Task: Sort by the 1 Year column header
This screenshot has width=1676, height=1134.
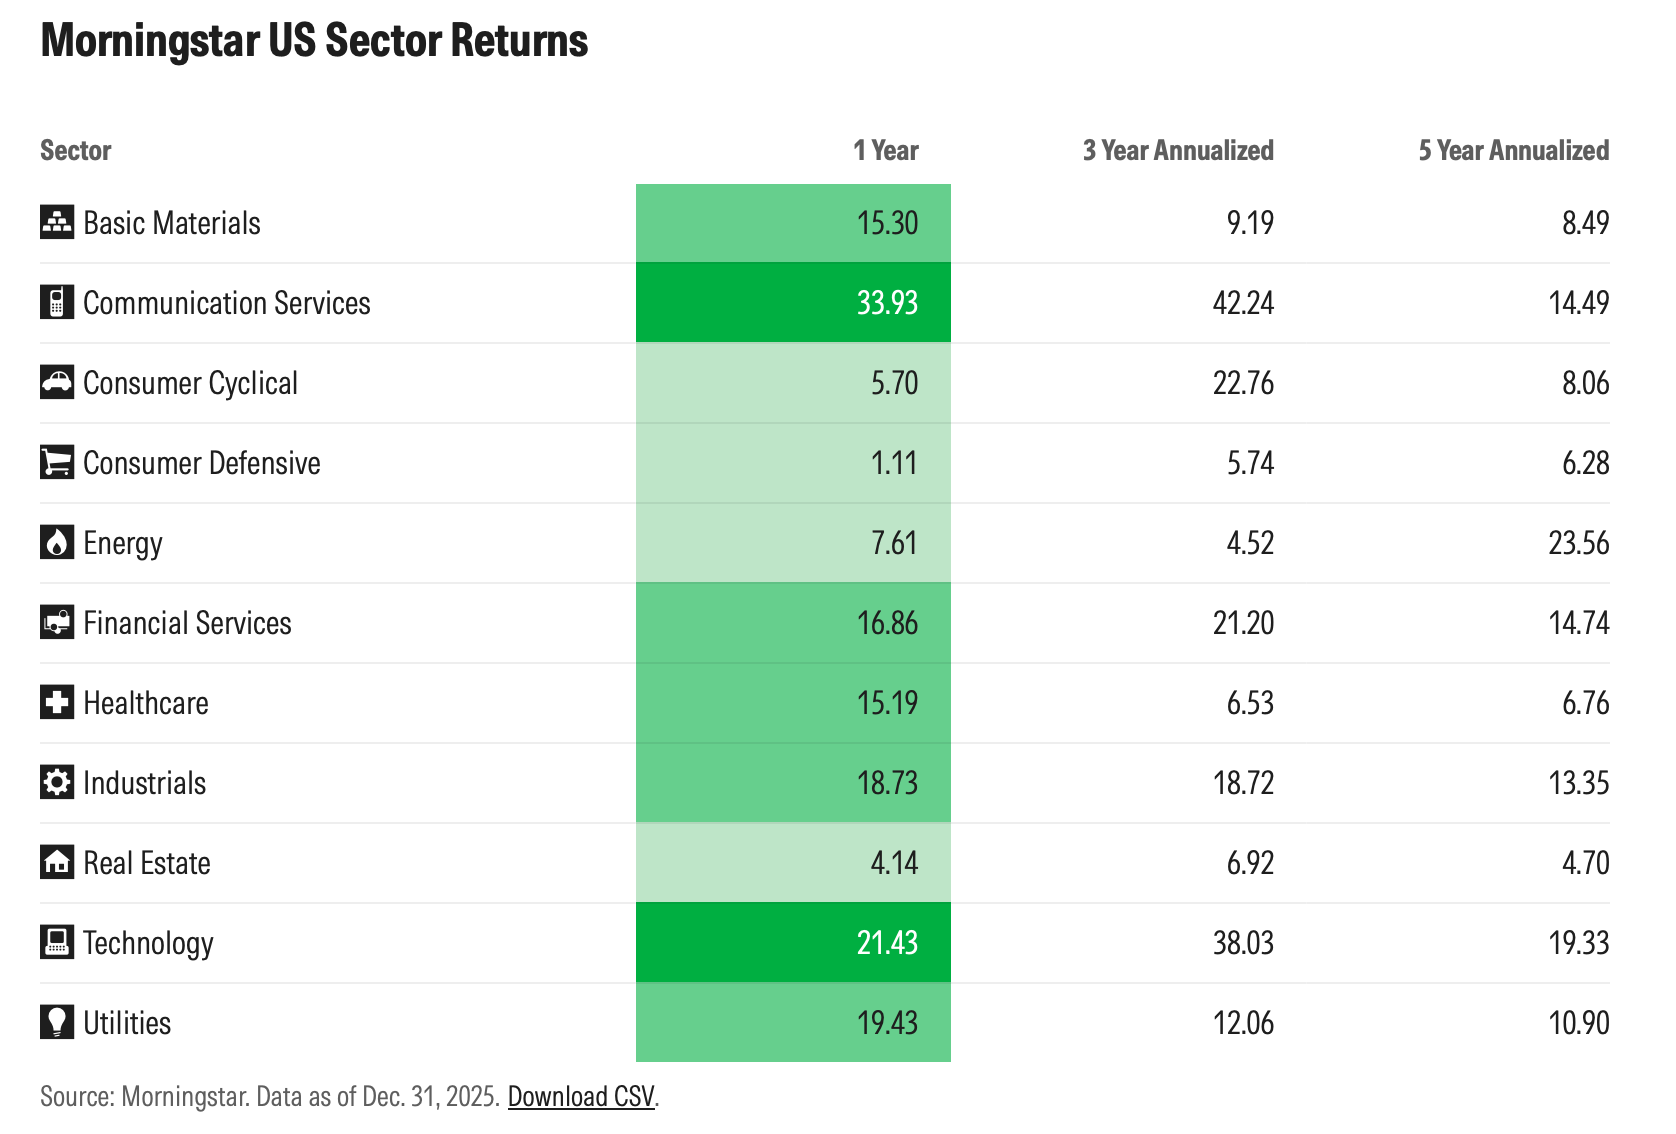Action: 885,150
